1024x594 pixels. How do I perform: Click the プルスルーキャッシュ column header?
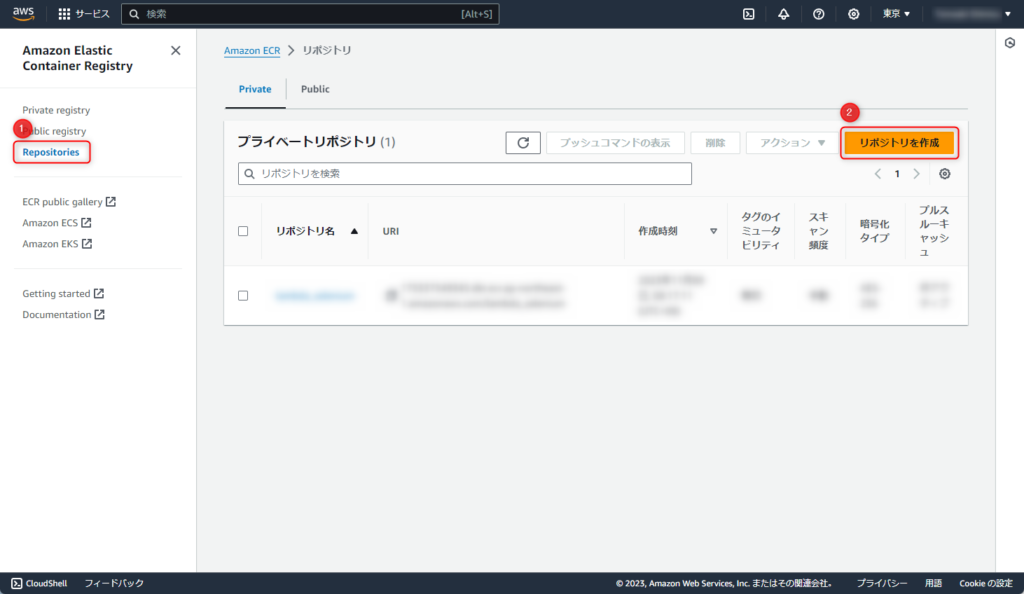click(x=934, y=231)
